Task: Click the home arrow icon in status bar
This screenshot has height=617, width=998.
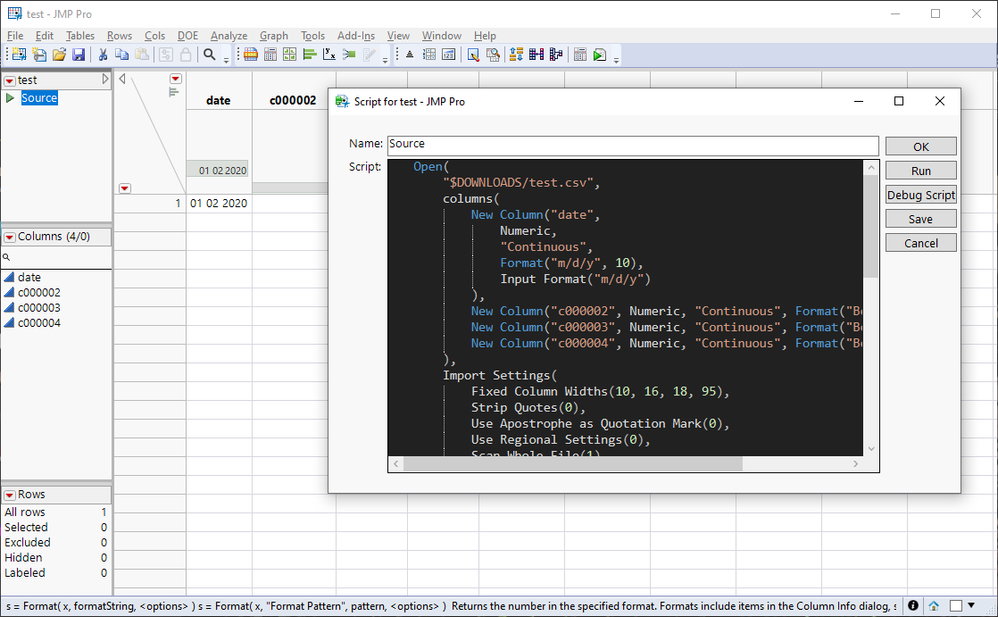Action: [934, 606]
